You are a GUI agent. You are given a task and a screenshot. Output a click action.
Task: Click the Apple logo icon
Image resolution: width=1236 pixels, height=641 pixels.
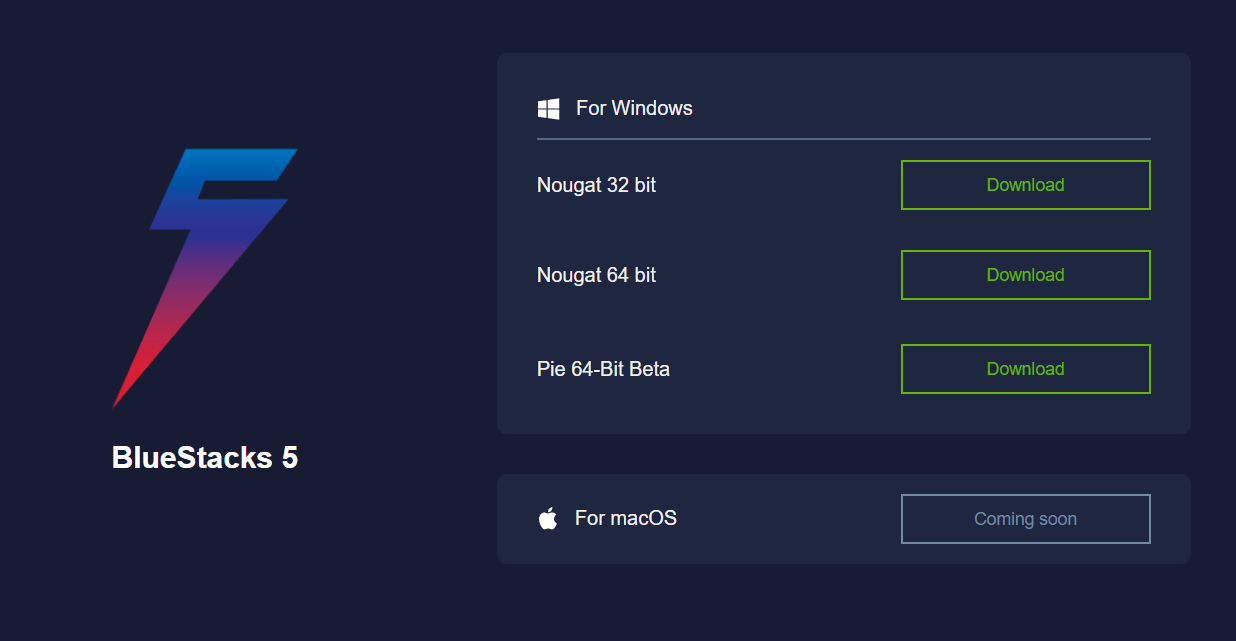click(548, 518)
